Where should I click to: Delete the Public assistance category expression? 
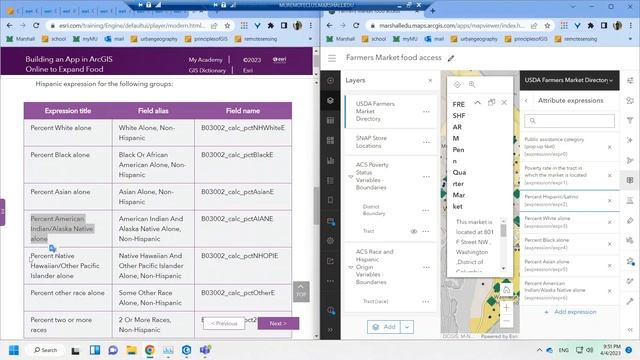[x=610, y=147]
